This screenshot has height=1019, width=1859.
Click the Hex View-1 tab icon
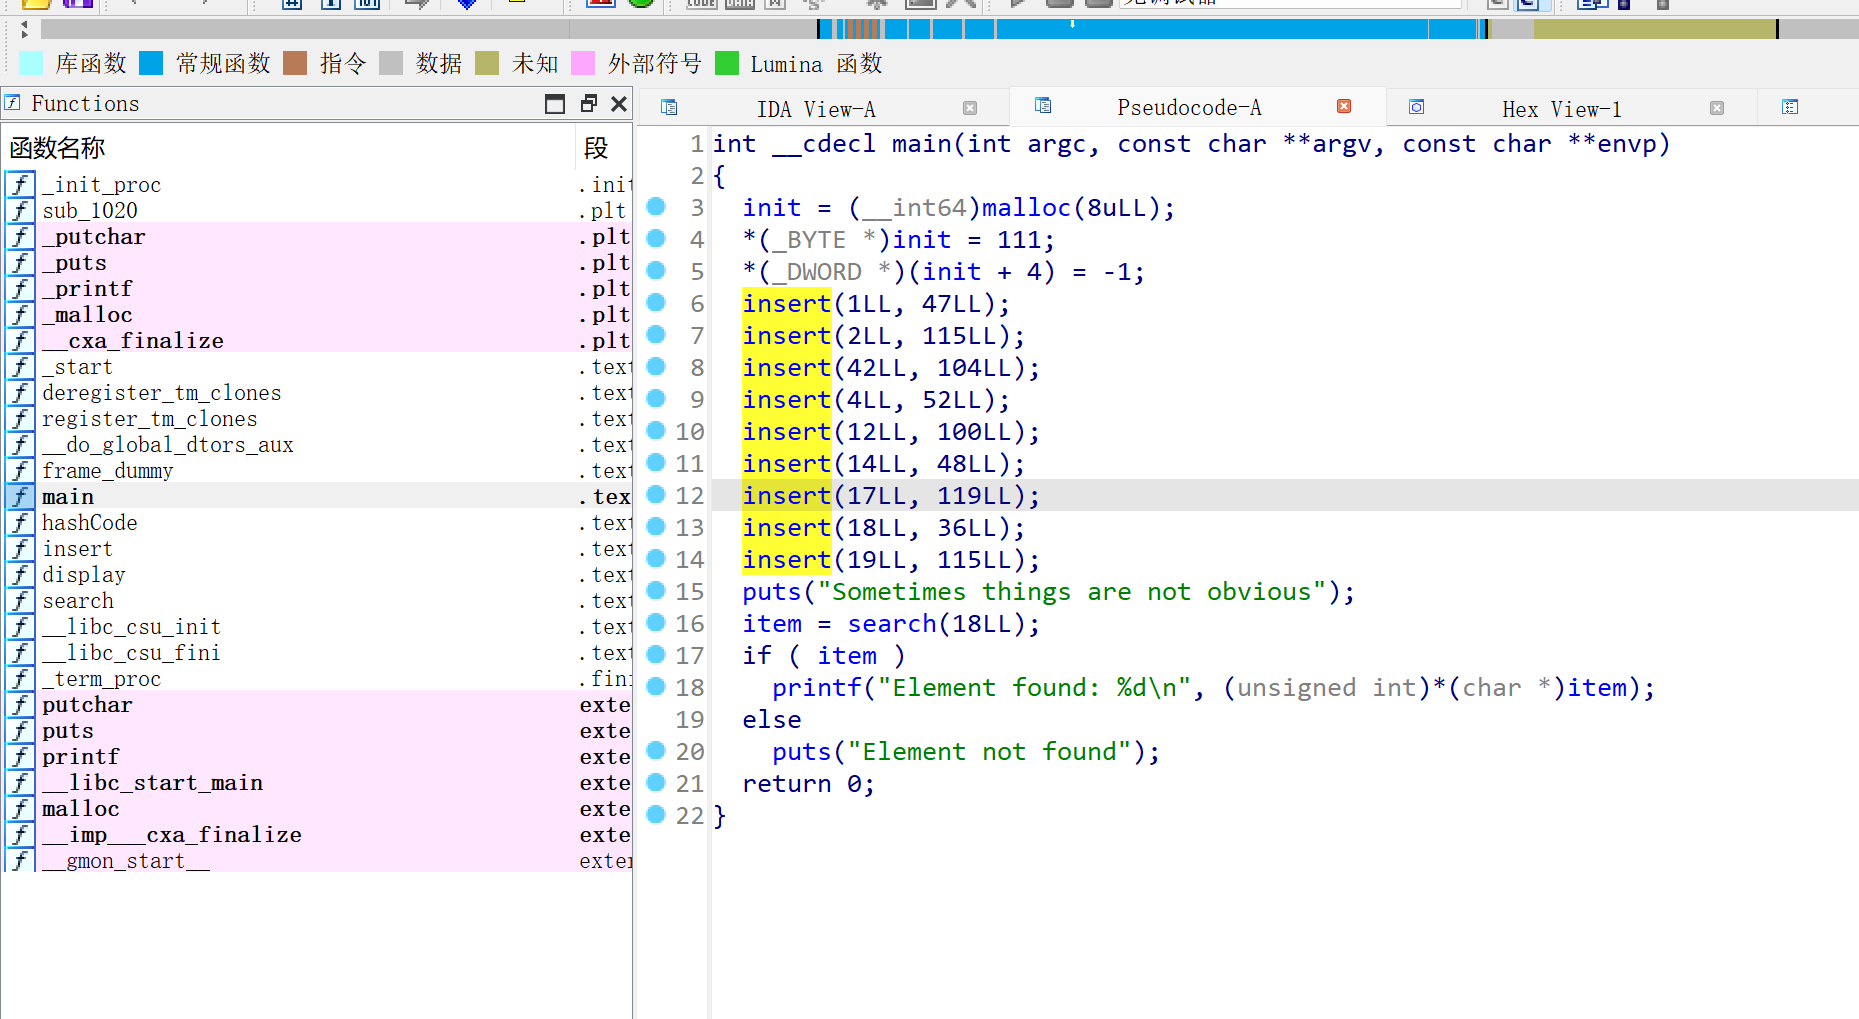click(1416, 107)
